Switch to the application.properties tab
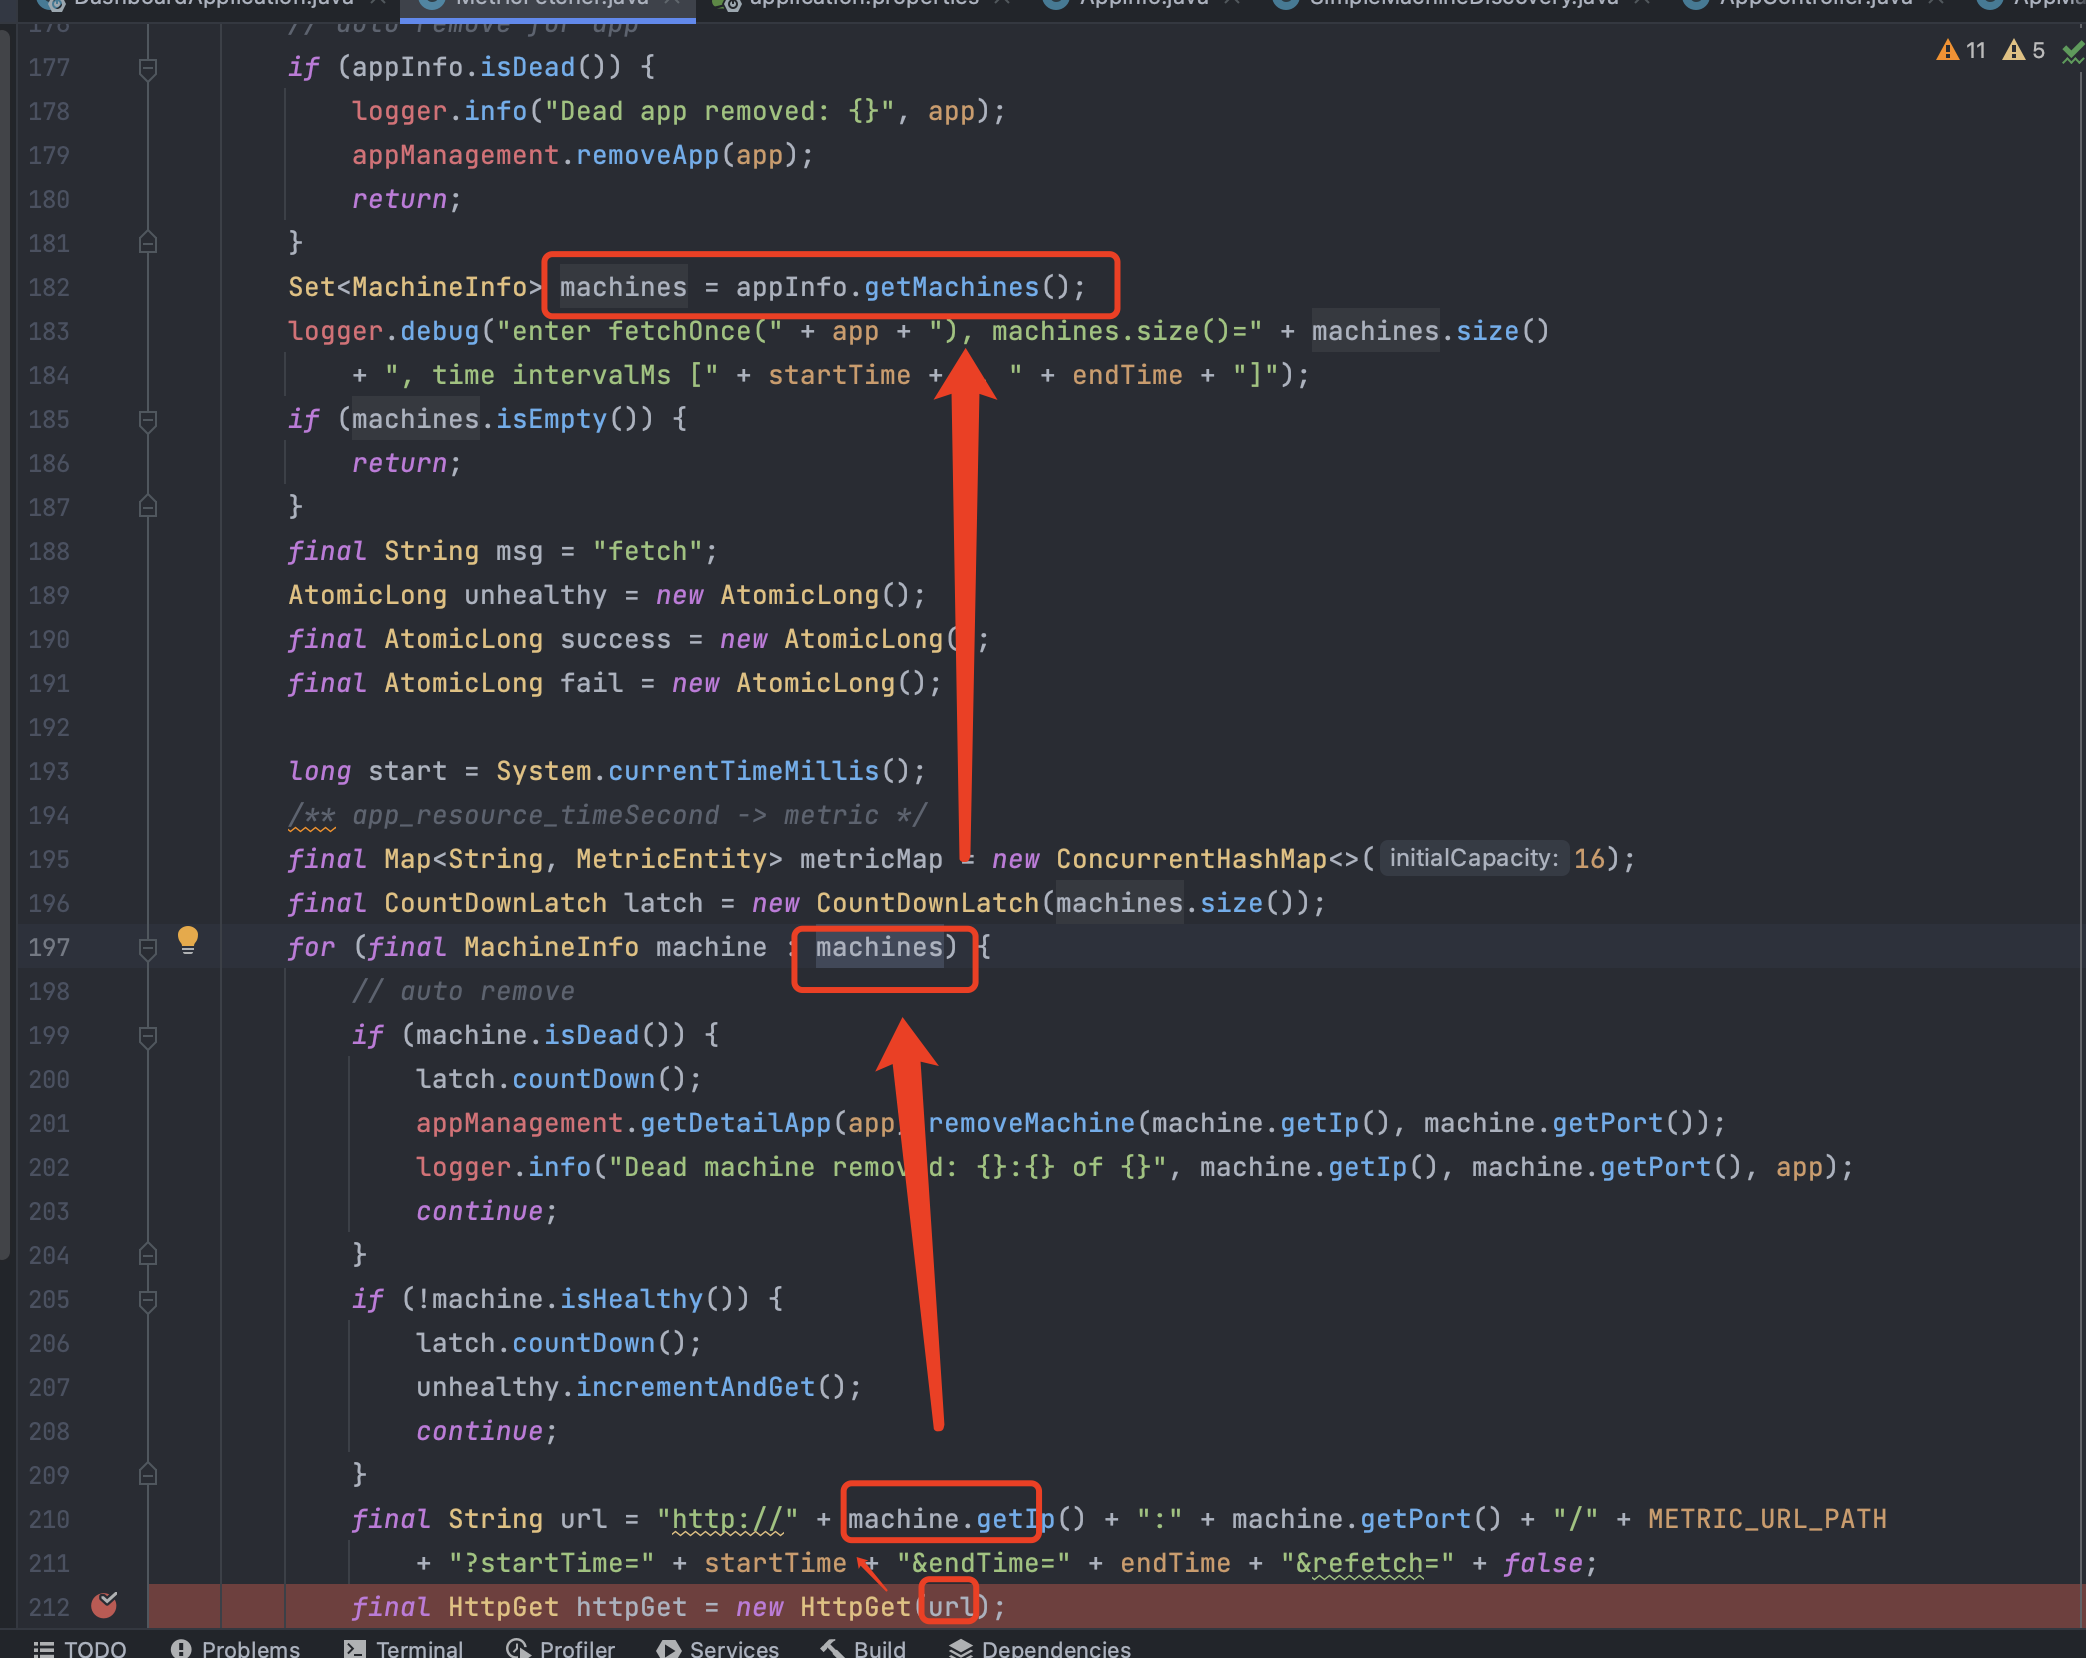The image size is (2086, 1658). [862, 4]
